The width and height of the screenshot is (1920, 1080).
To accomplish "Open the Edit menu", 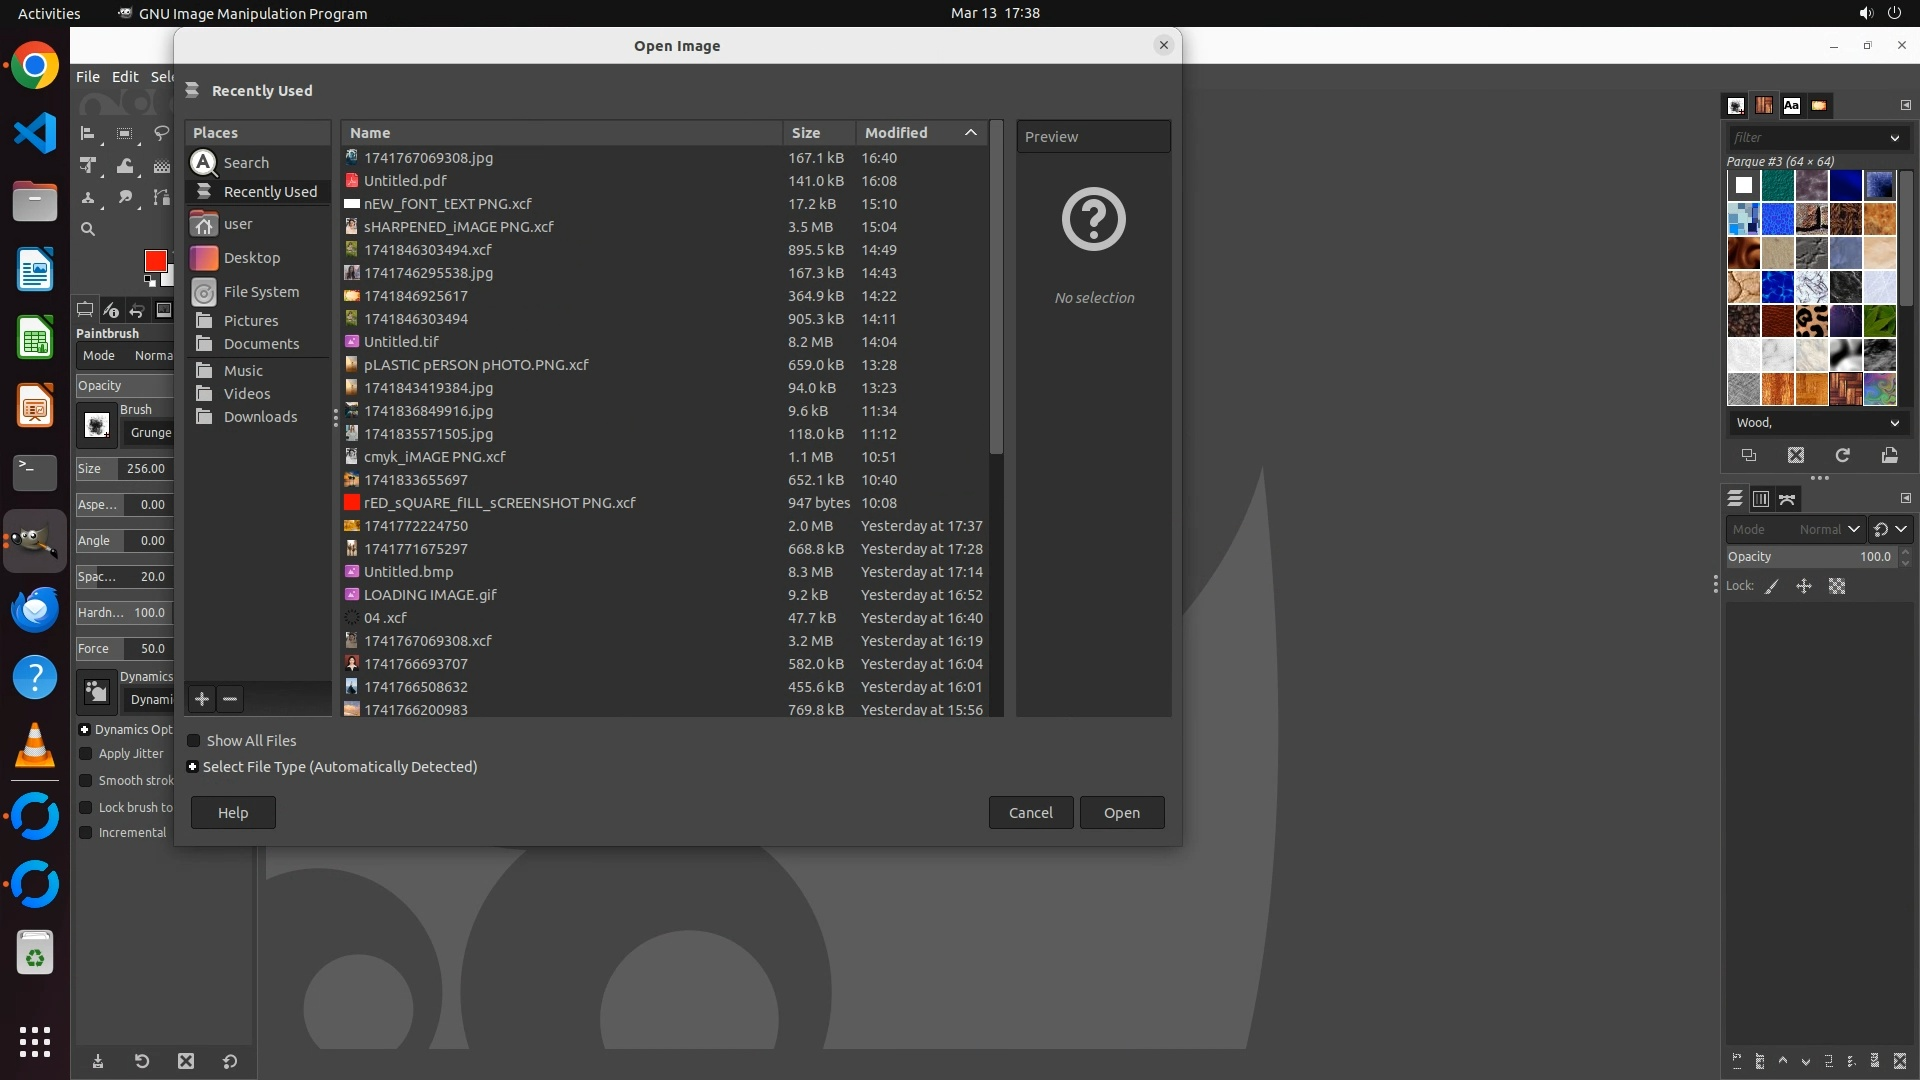I will (x=125, y=77).
